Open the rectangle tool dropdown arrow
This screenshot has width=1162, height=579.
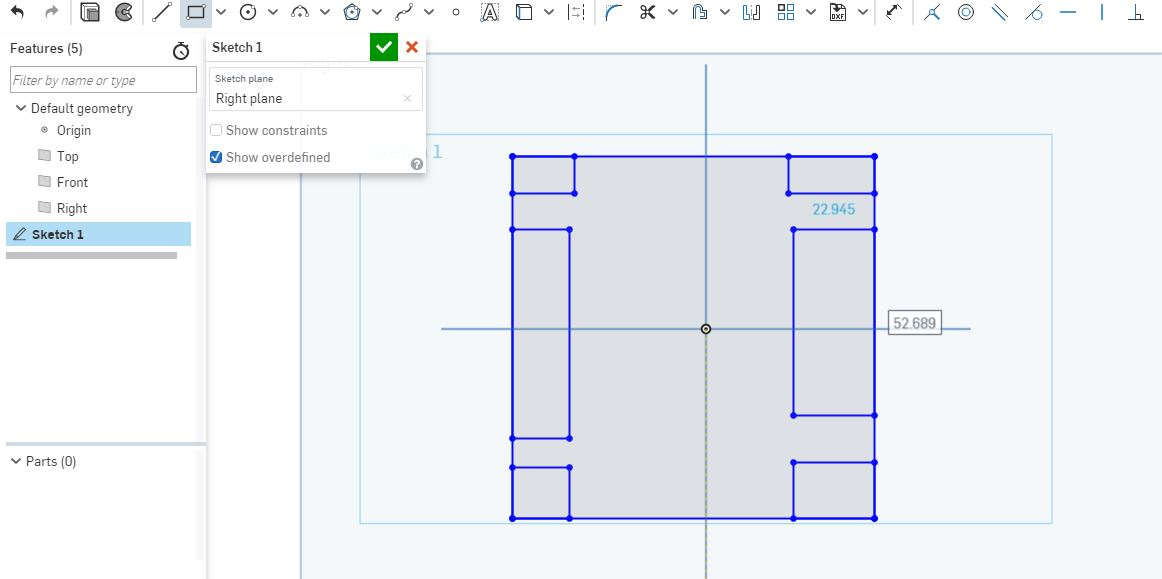point(221,12)
